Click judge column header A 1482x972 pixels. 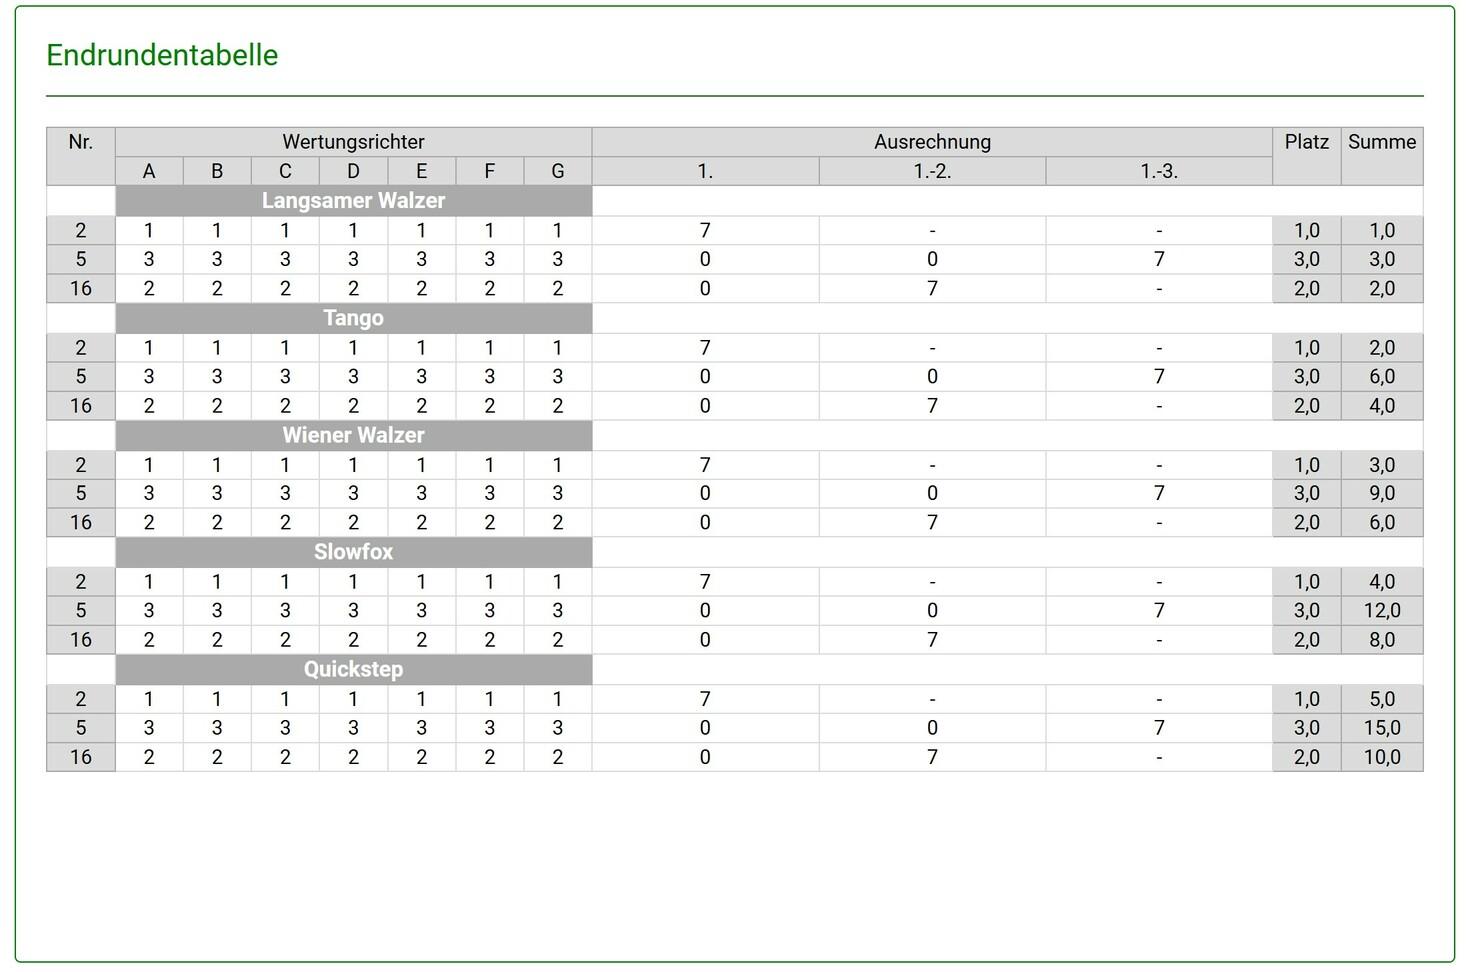(149, 171)
